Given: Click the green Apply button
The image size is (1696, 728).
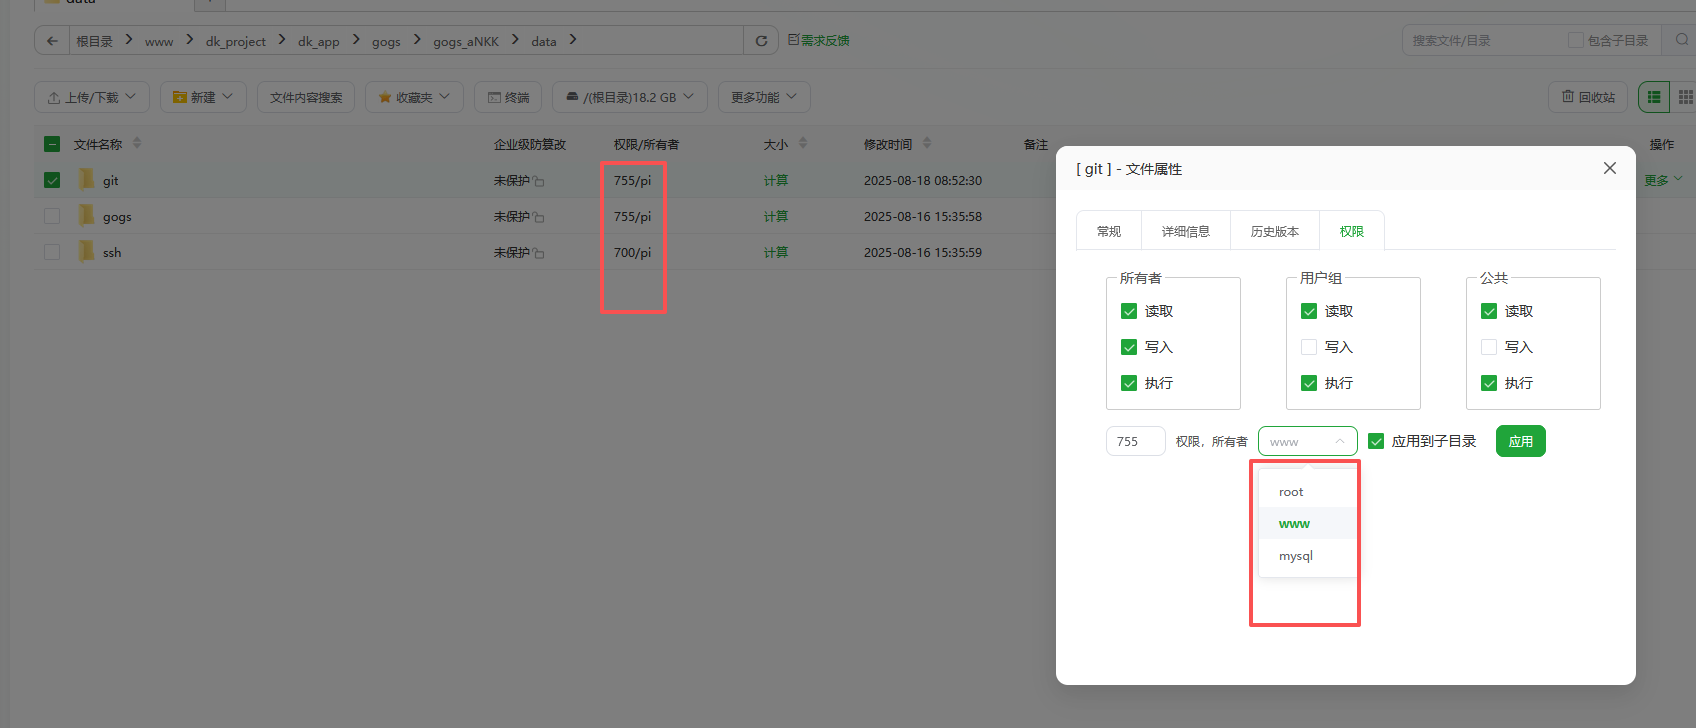Looking at the screenshot, I should pos(1521,441).
